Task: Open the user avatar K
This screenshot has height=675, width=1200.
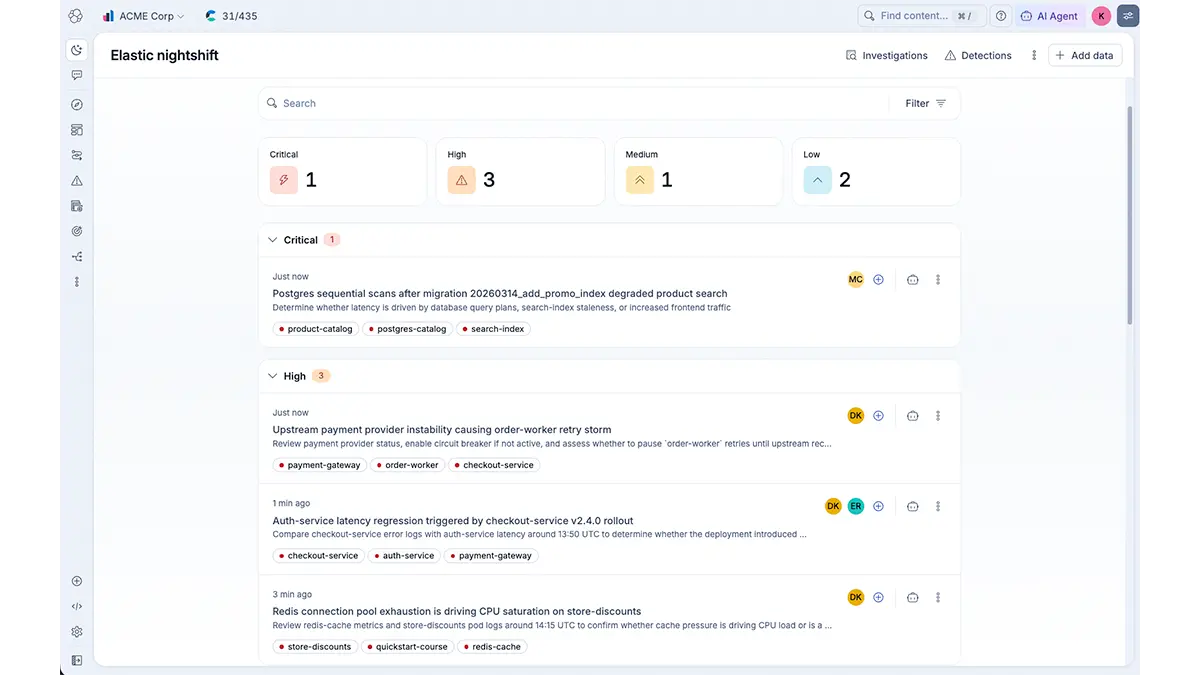Action: coord(1101,16)
